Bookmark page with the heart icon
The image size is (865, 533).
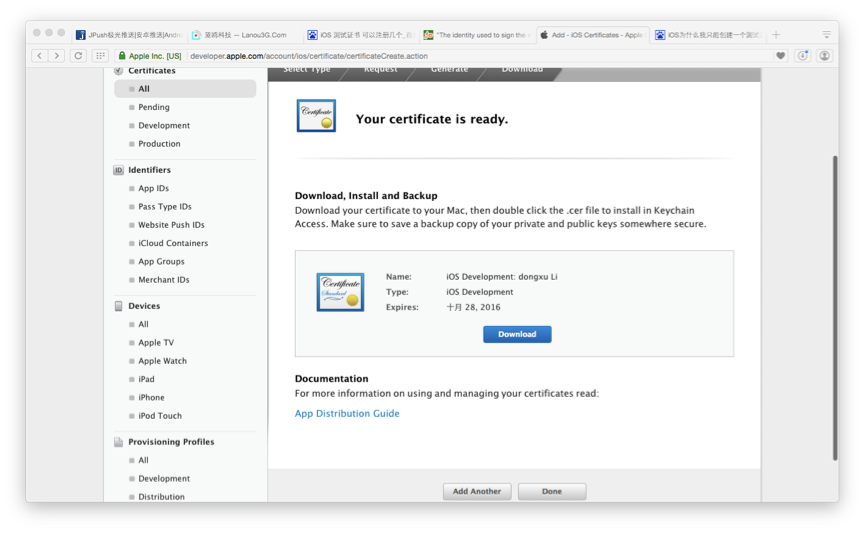tap(780, 56)
